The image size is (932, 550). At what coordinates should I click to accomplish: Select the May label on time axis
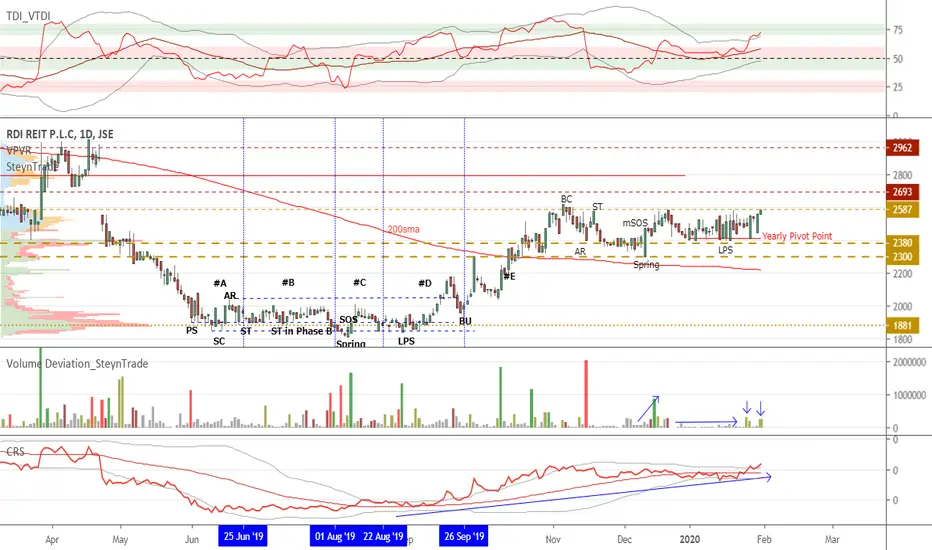coord(120,539)
